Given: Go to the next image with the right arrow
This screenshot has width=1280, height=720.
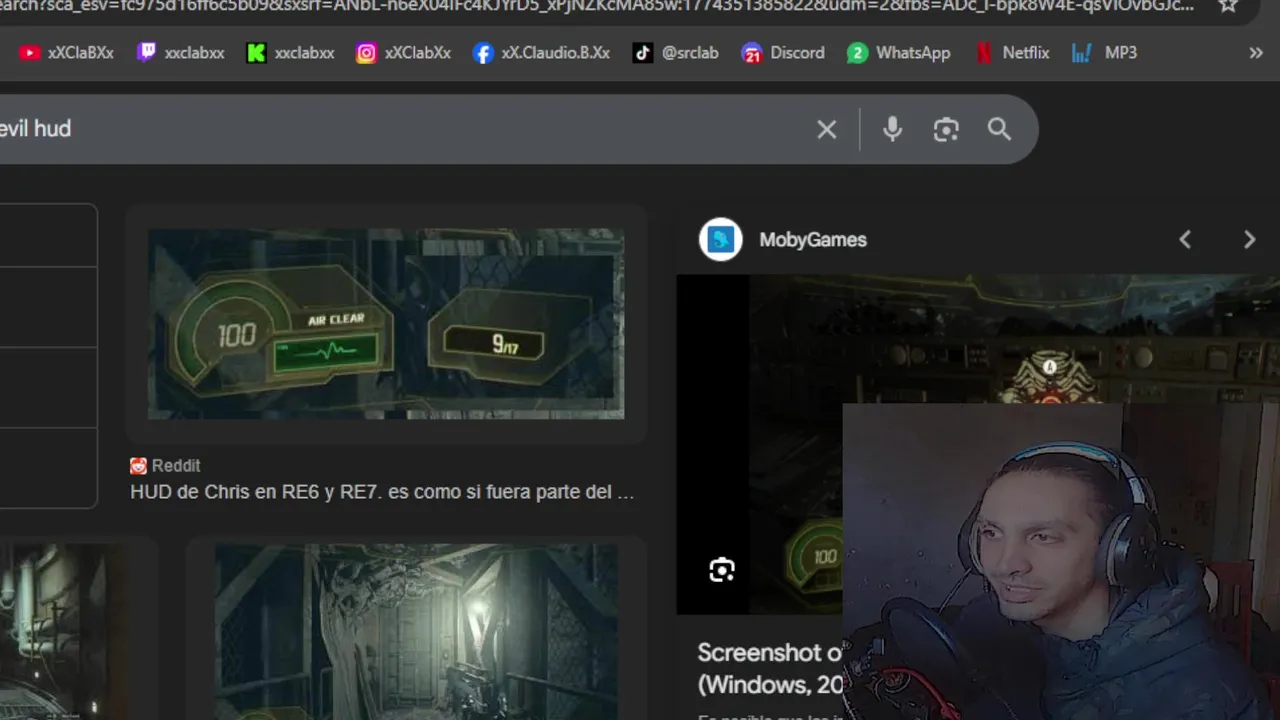Looking at the screenshot, I should click(1249, 239).
